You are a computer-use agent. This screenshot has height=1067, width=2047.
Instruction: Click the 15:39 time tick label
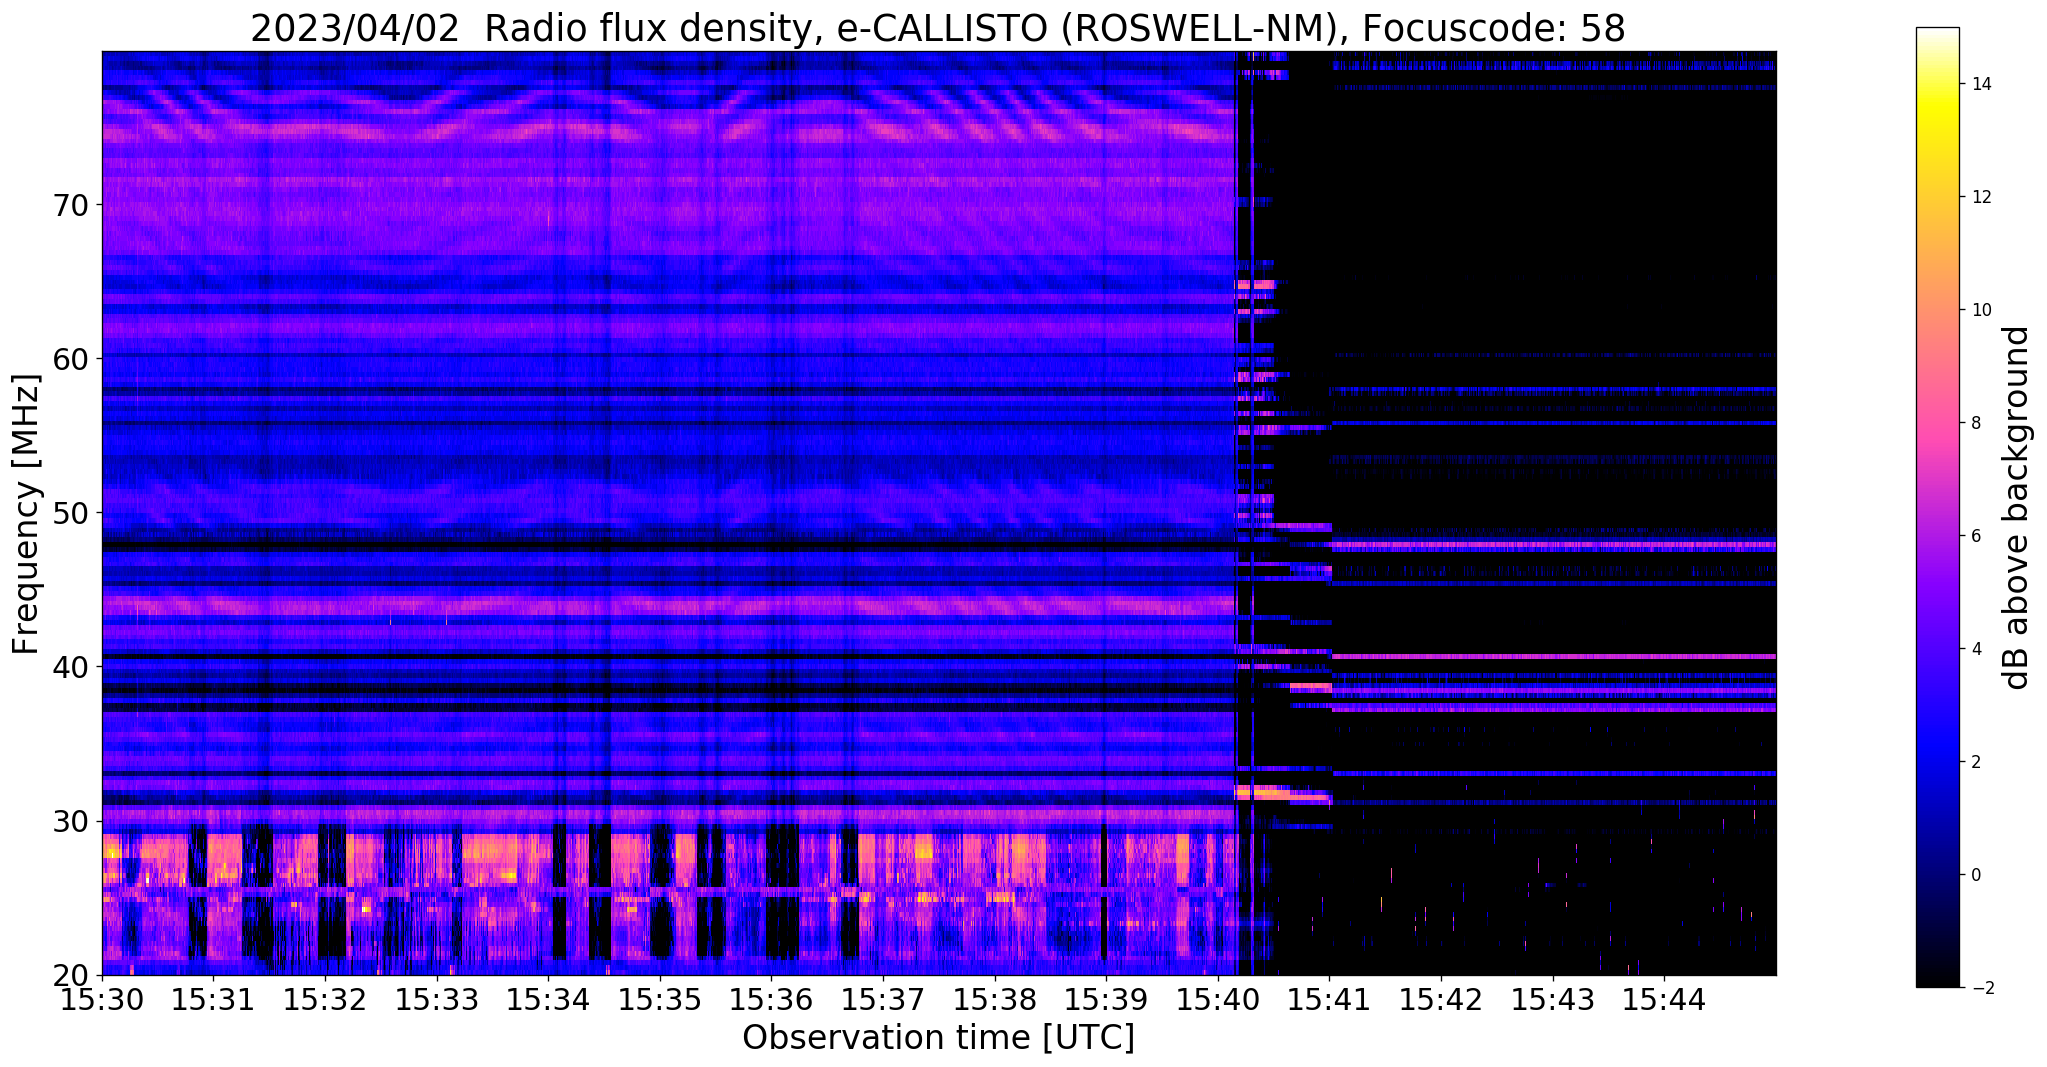click(1106, 998)
